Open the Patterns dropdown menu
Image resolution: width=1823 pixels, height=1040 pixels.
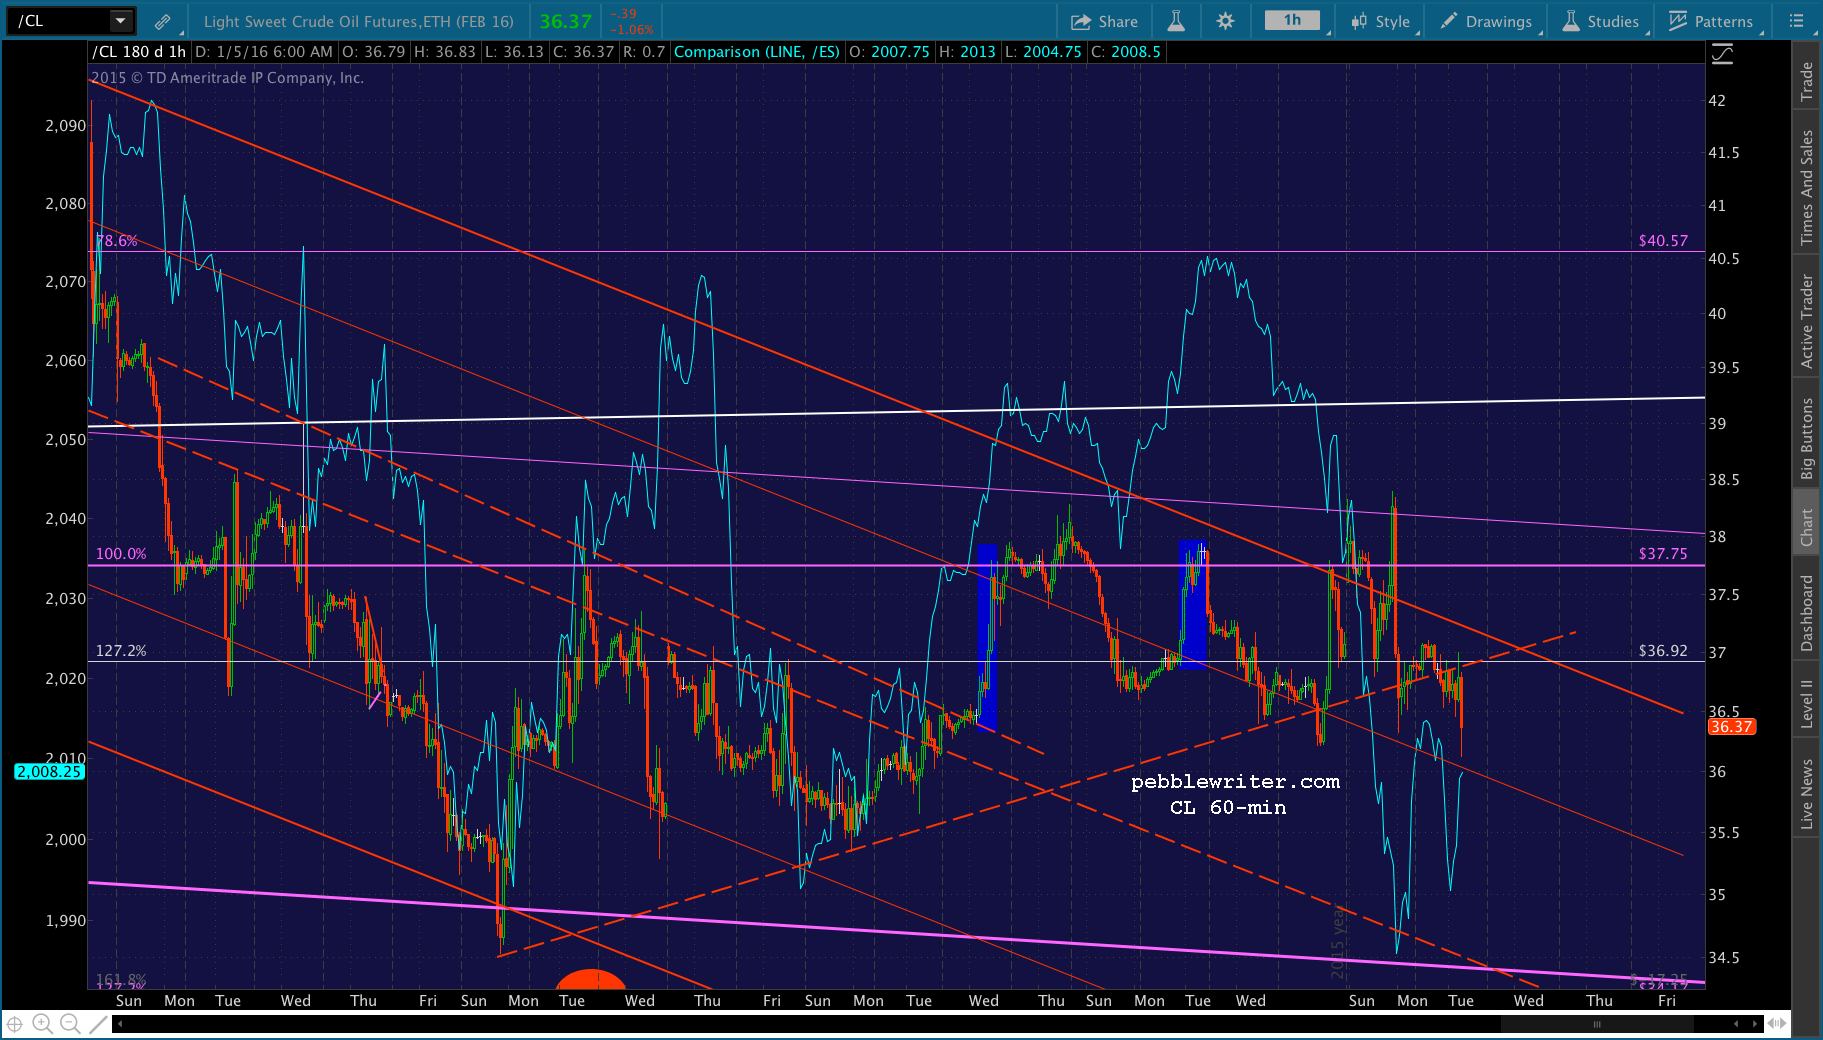[1712, 21]
